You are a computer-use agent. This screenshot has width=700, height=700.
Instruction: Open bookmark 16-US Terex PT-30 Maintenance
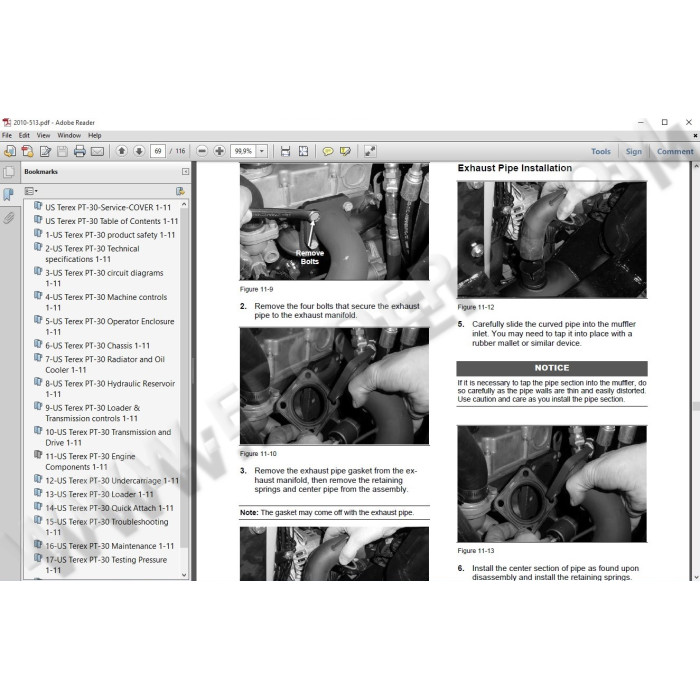click(x=110, y=546)
